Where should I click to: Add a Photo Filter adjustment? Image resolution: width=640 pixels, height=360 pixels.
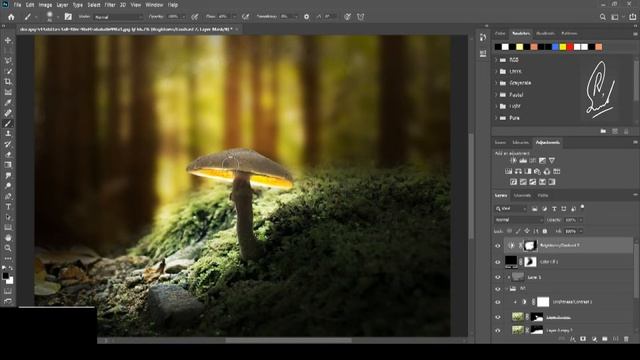tap(537, 171)
